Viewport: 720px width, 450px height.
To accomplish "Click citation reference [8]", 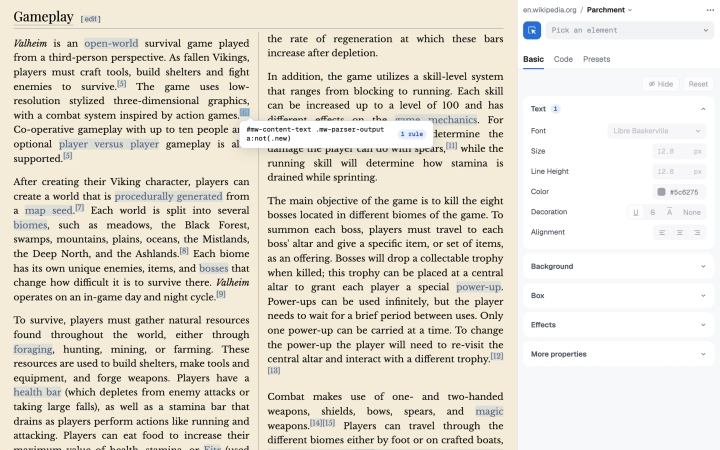I will point(184,251).
